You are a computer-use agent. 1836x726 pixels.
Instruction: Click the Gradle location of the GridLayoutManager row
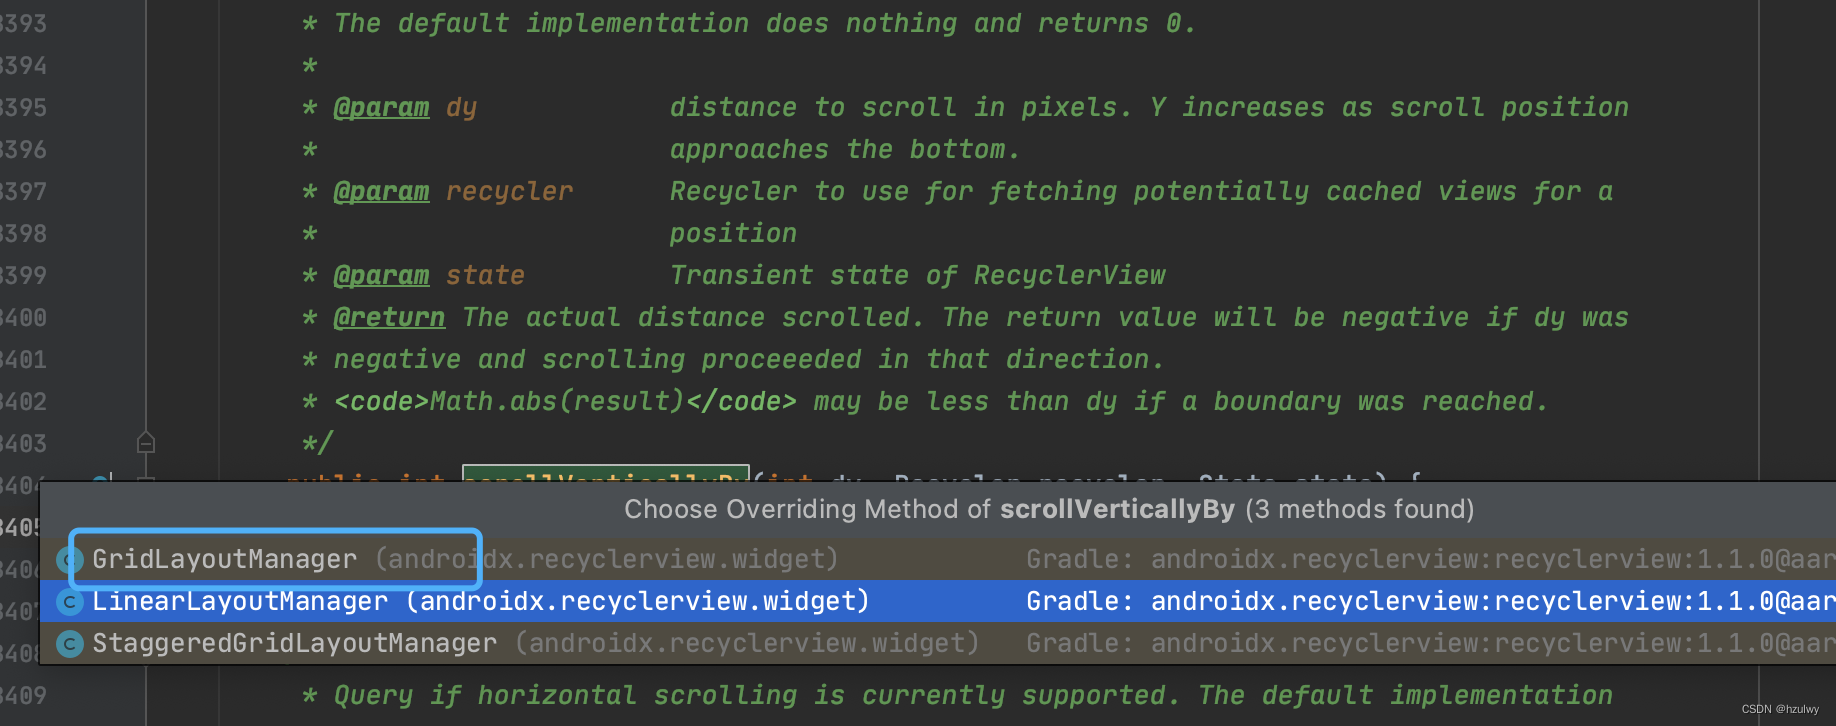pos(1431,559)
